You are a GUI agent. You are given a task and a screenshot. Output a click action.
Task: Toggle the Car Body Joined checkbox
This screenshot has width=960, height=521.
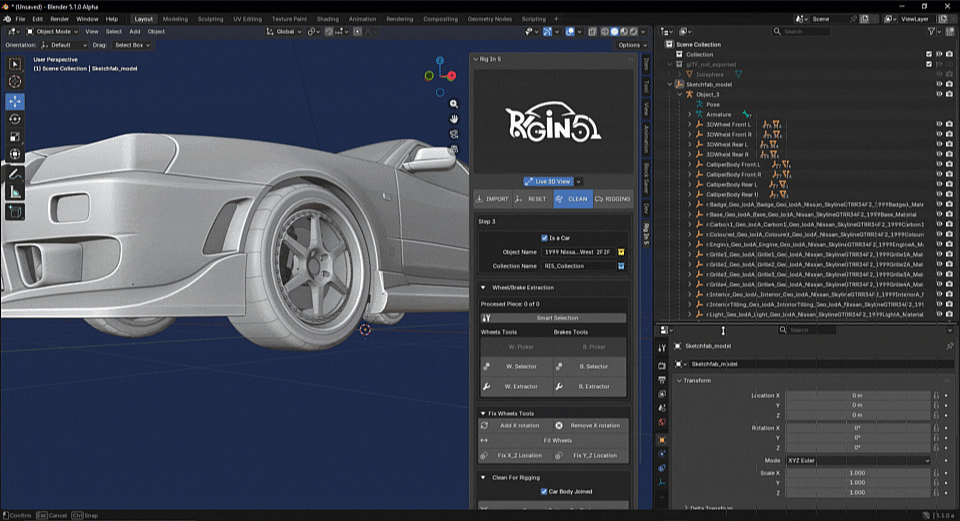[x=544, y=491]
